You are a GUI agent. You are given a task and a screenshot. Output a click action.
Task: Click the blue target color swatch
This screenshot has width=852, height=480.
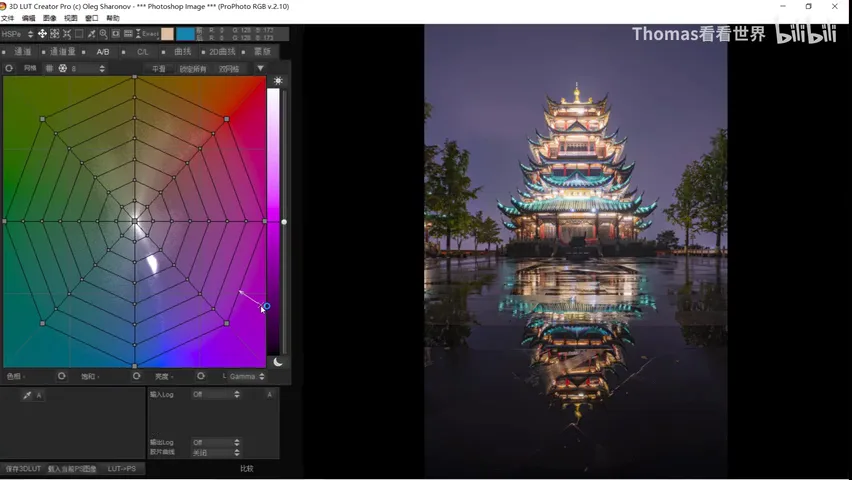[185, 34]
